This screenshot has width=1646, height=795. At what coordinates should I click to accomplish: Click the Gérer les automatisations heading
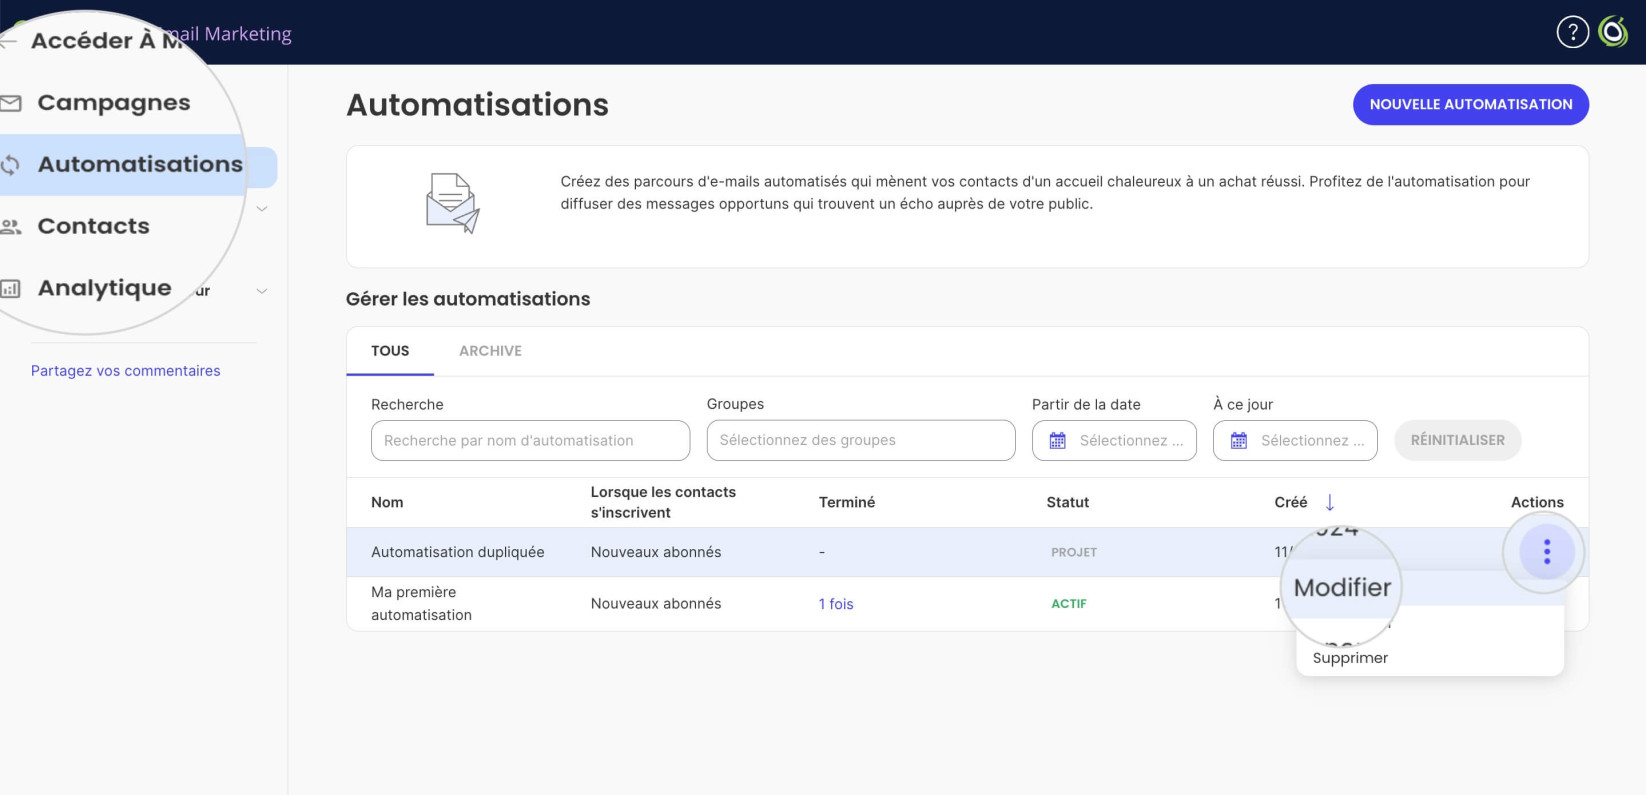coord(468,299)
